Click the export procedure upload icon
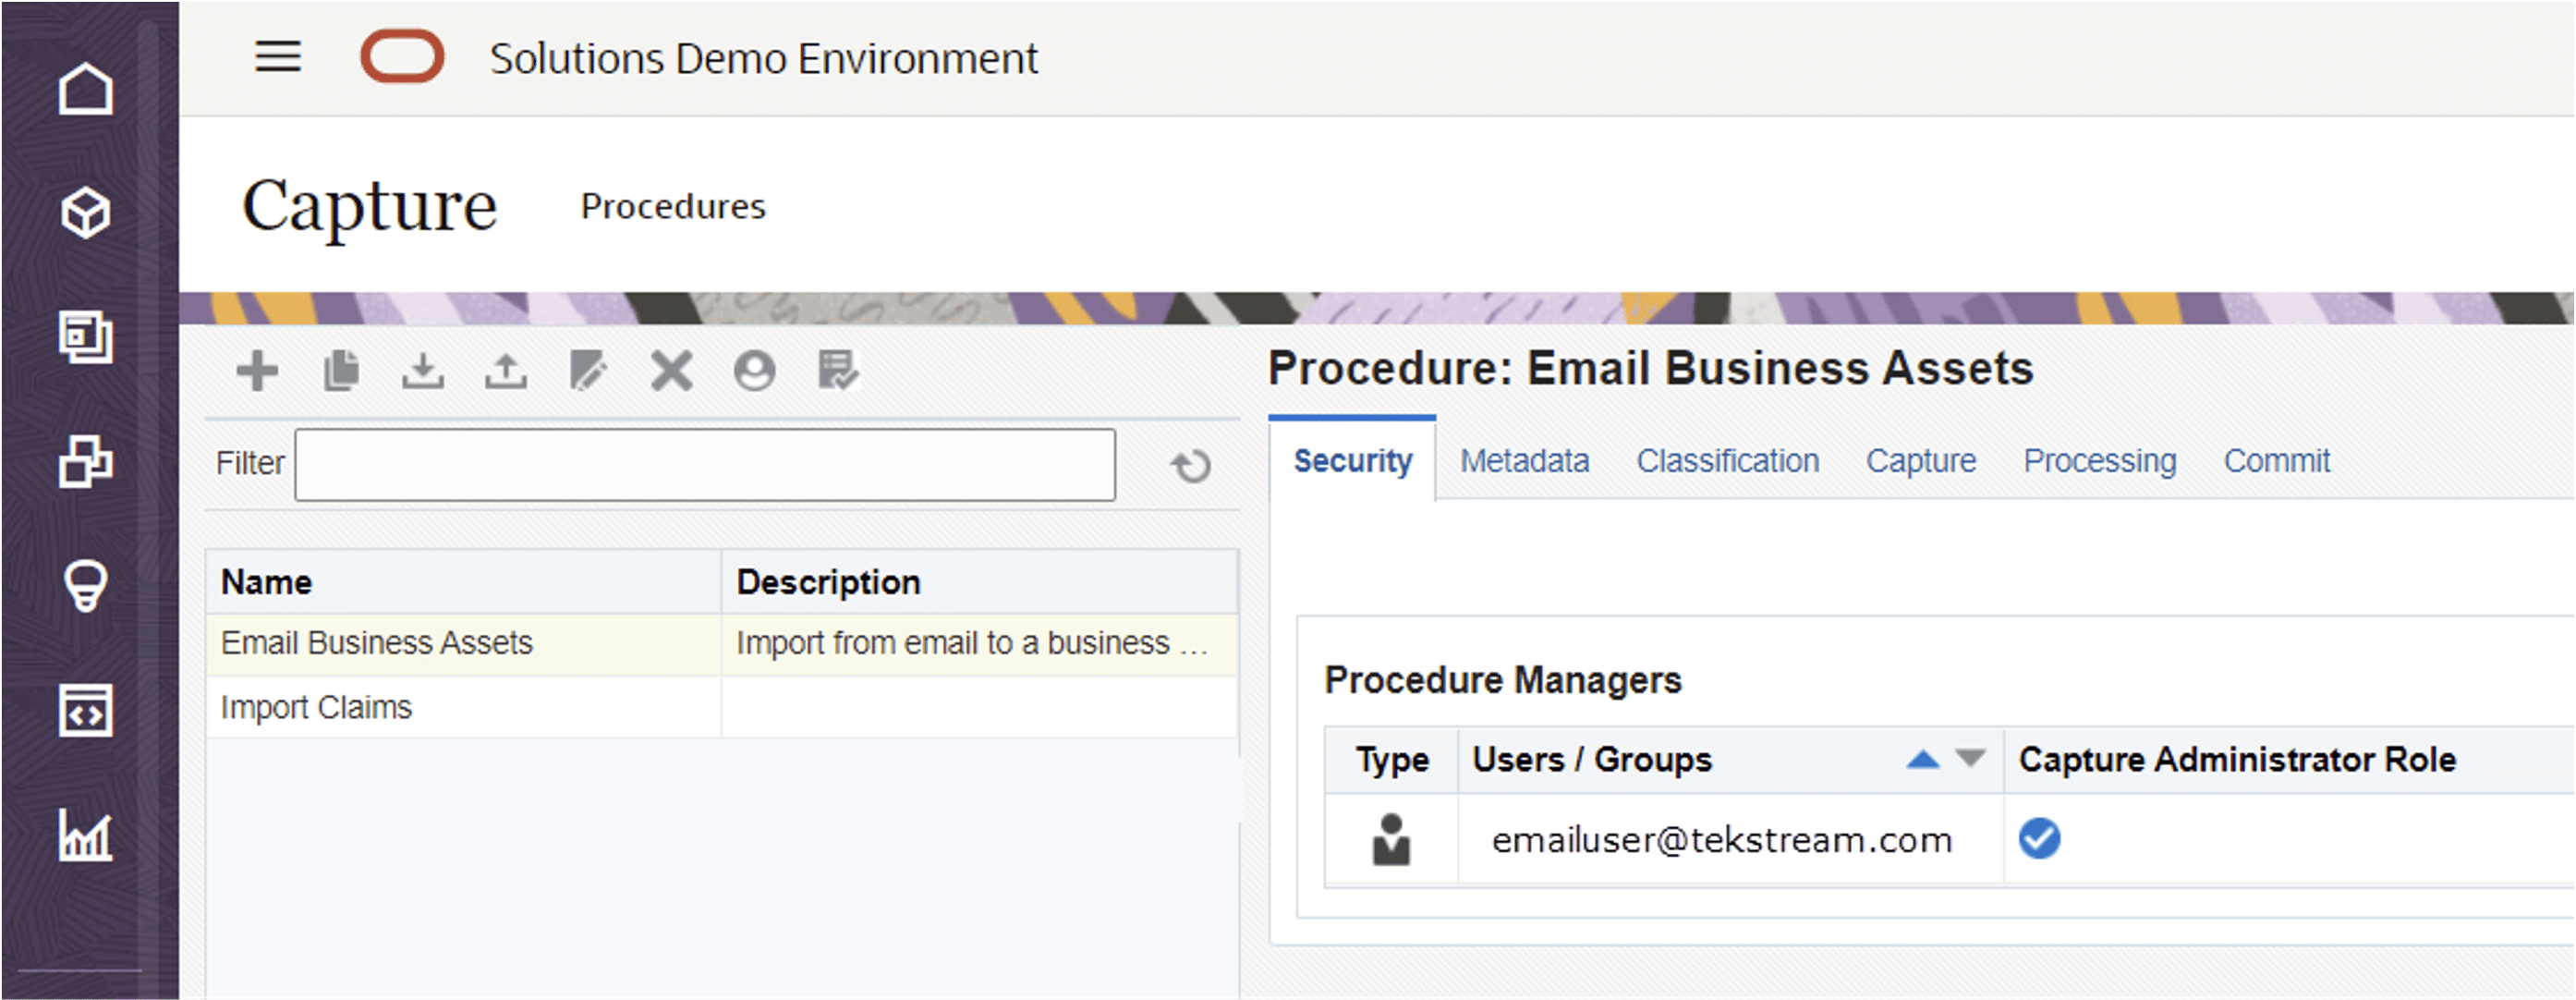 [x=506, y=371]
